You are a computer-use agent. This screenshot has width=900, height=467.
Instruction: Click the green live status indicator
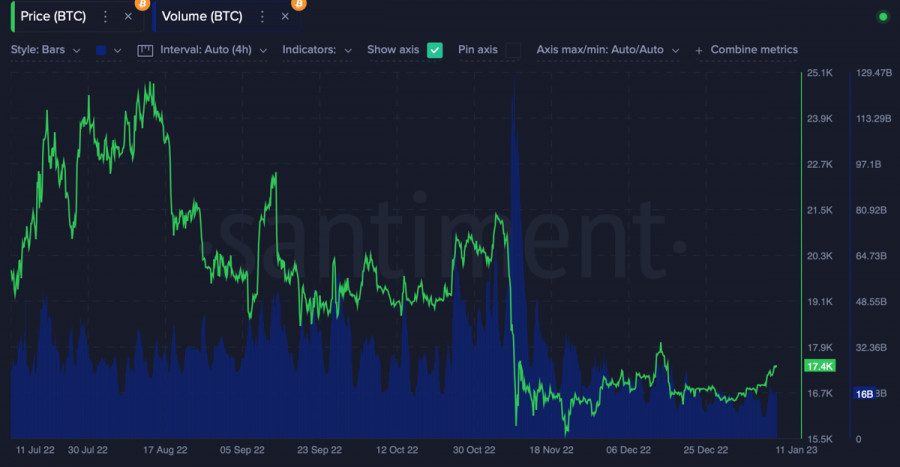coord(883,17)
